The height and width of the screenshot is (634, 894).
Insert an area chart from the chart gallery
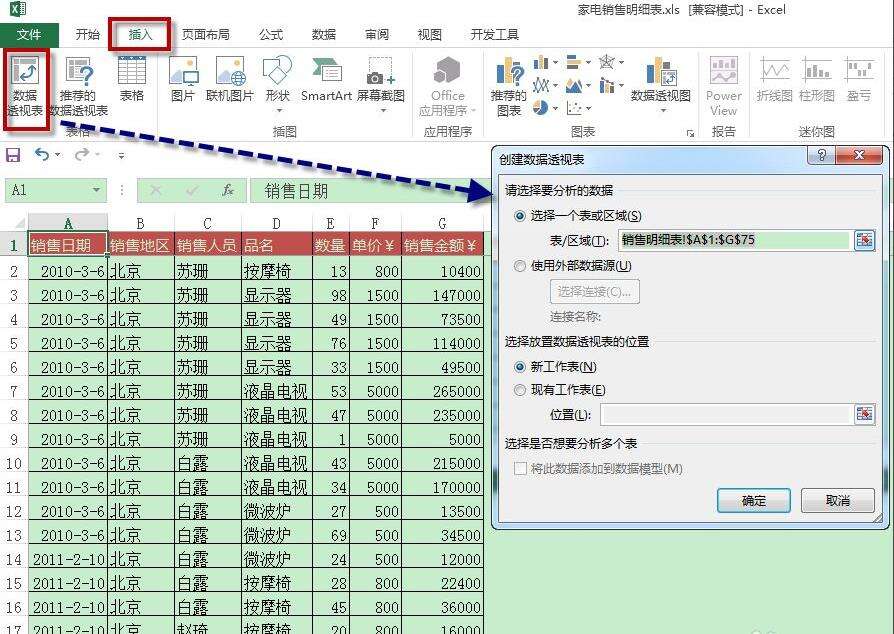[578, 86]
